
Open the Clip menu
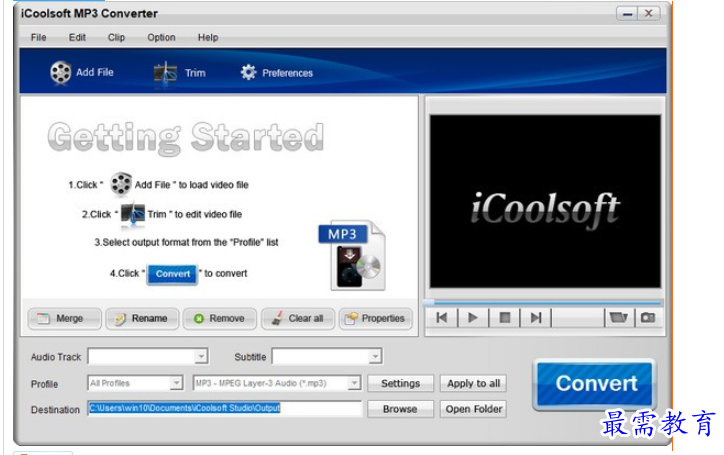(x=116, y=37)
